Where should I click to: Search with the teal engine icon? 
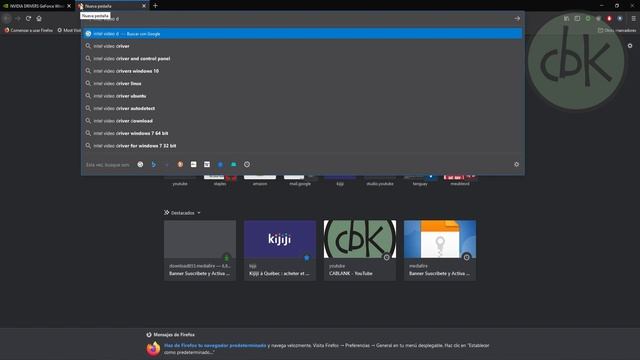[233, 164]
